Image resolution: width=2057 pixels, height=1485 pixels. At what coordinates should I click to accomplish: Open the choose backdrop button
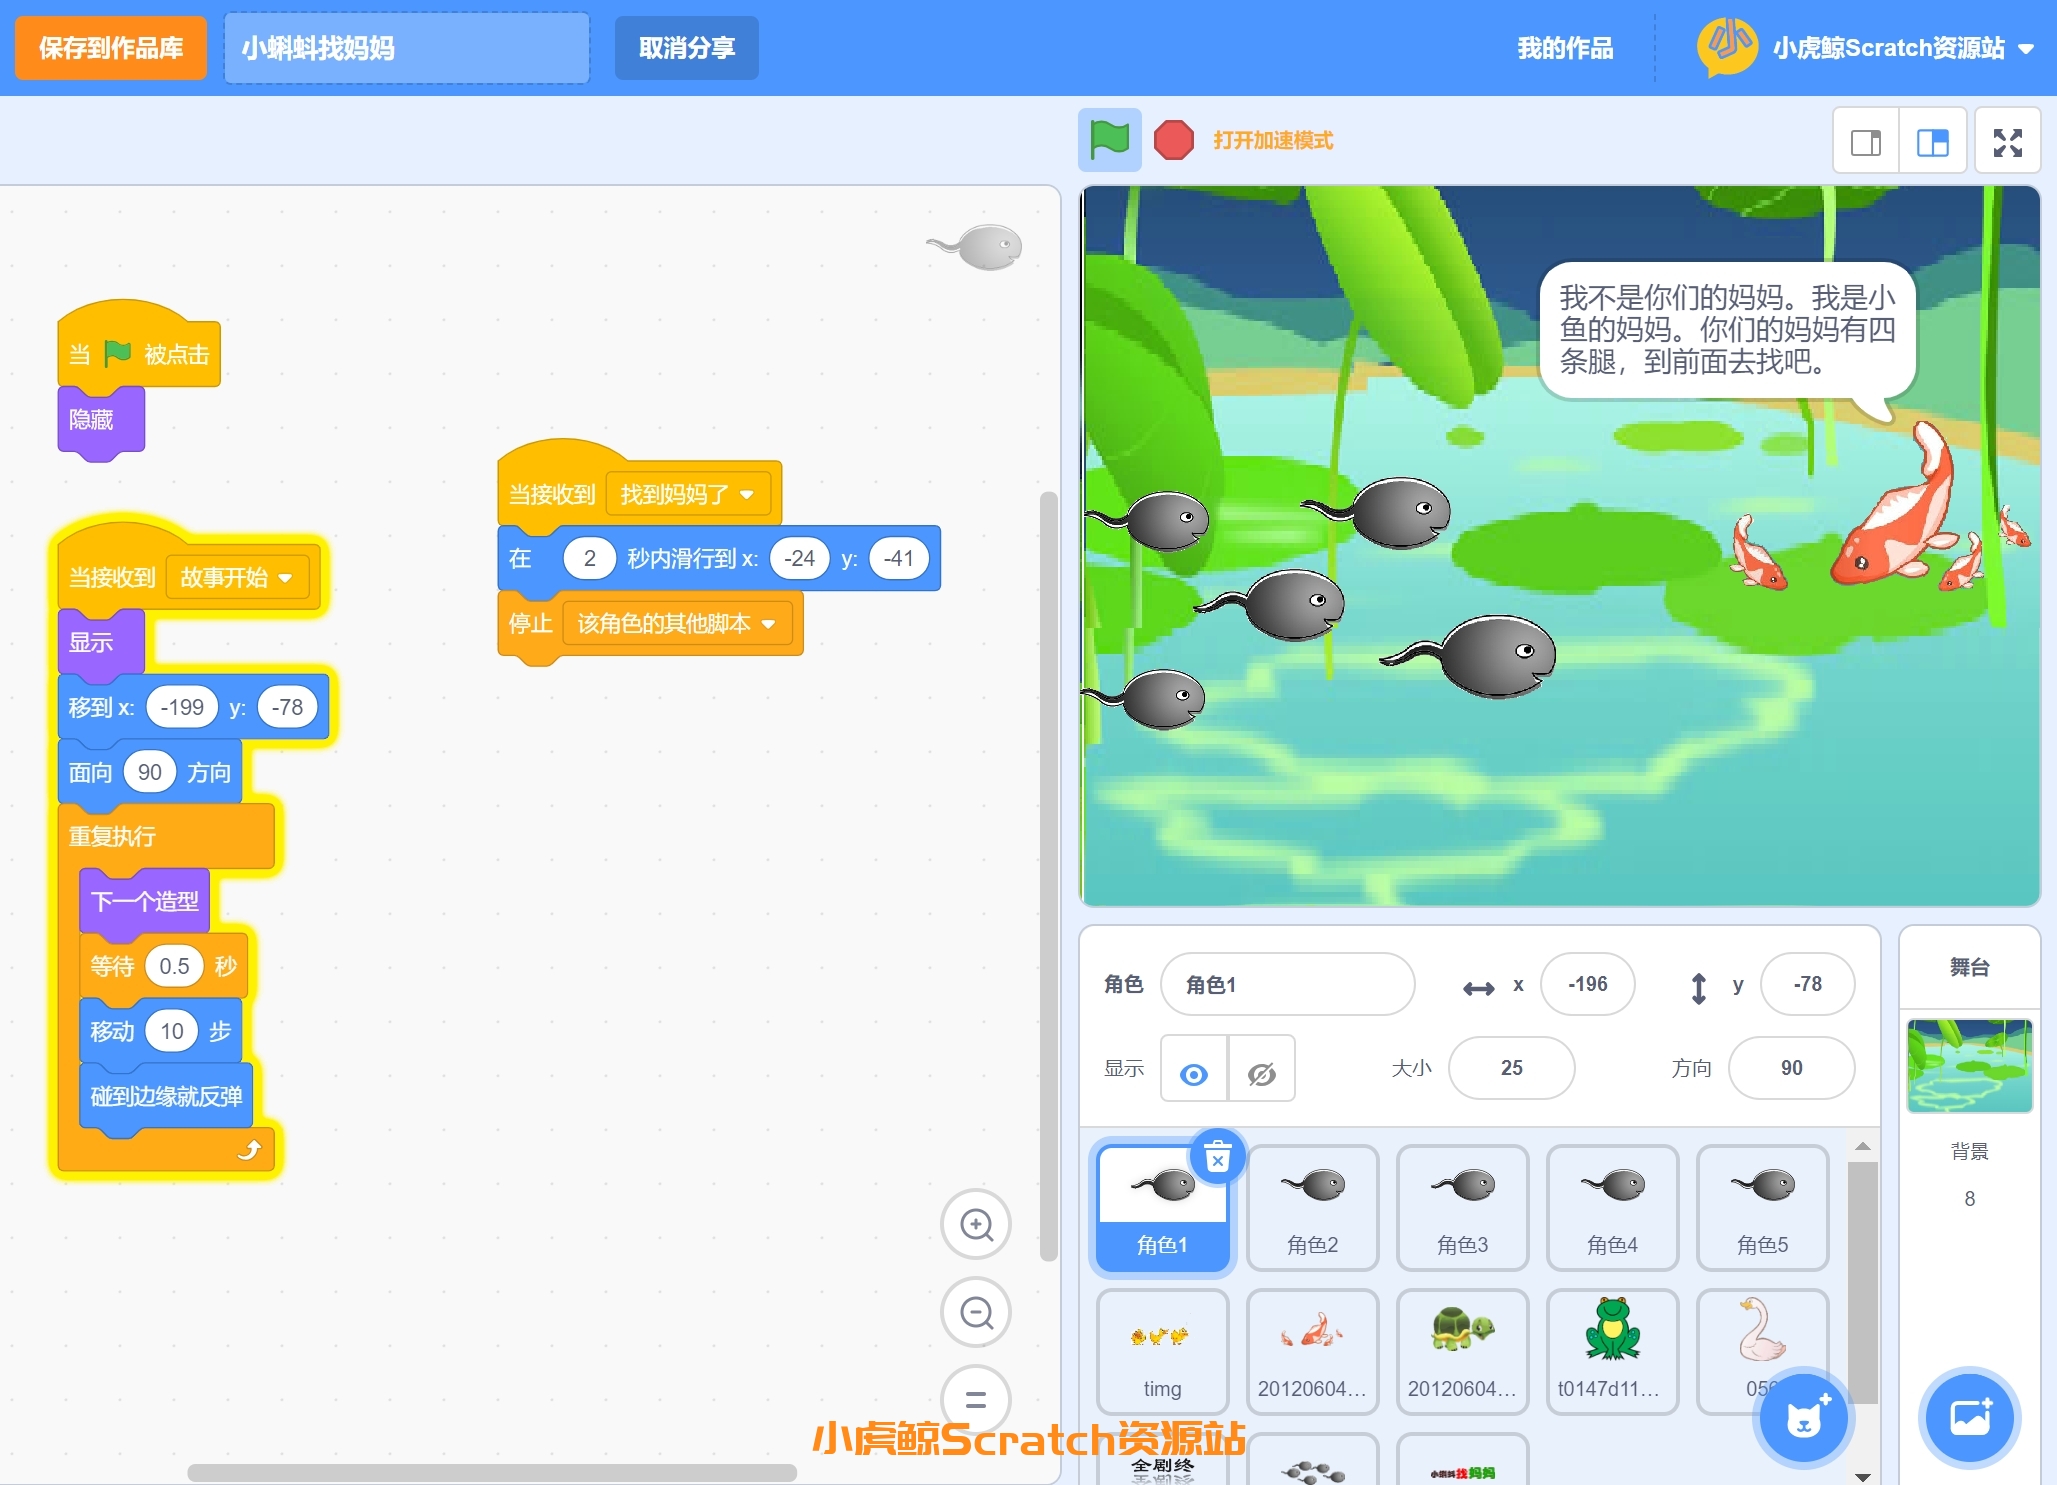[1969, 1418]
